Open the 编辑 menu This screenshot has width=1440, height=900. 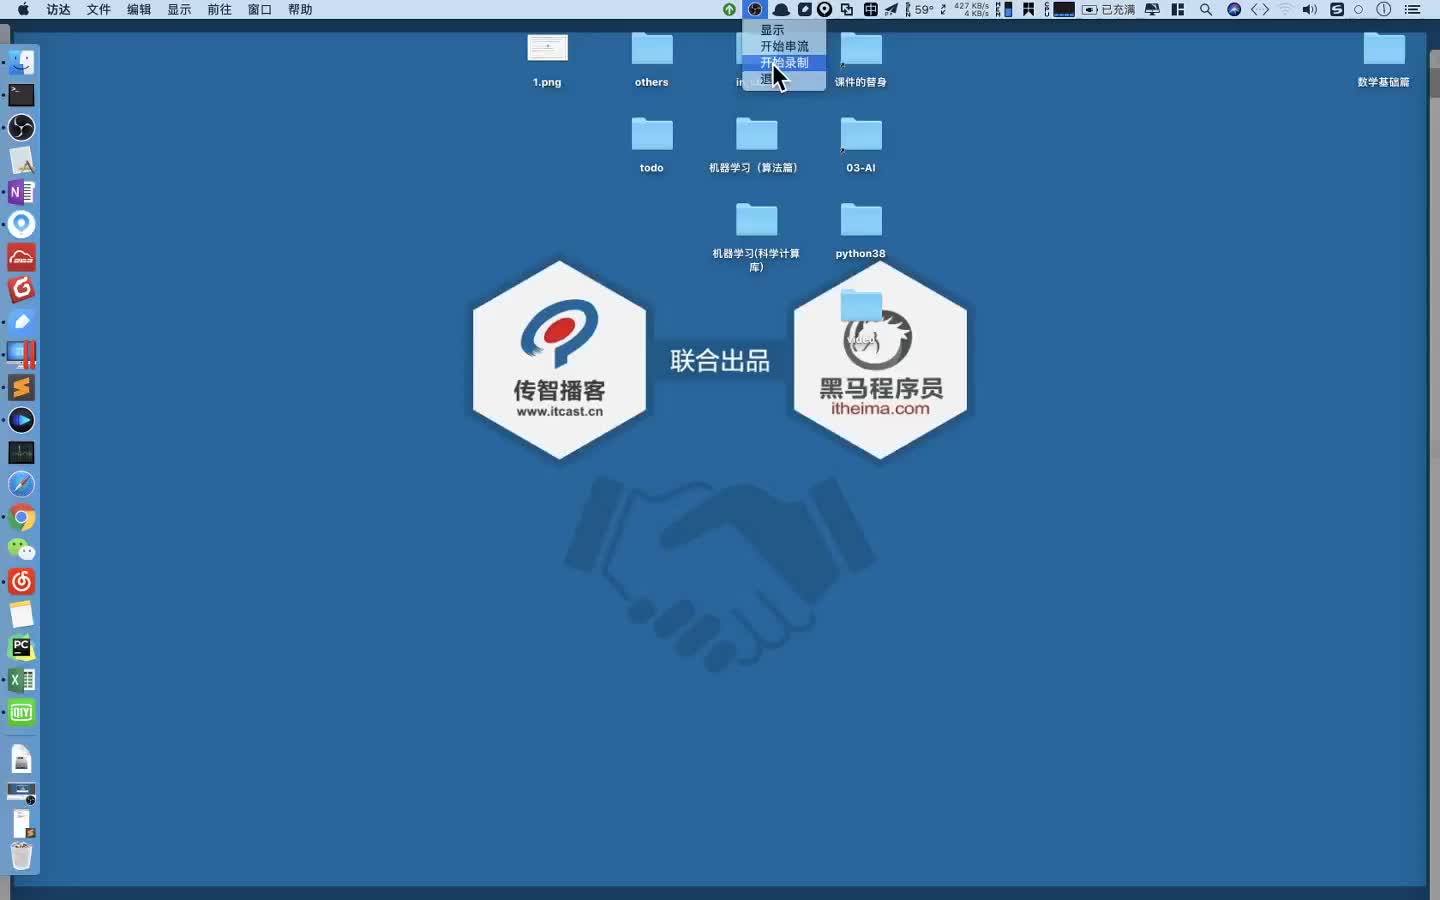[139, 9]
